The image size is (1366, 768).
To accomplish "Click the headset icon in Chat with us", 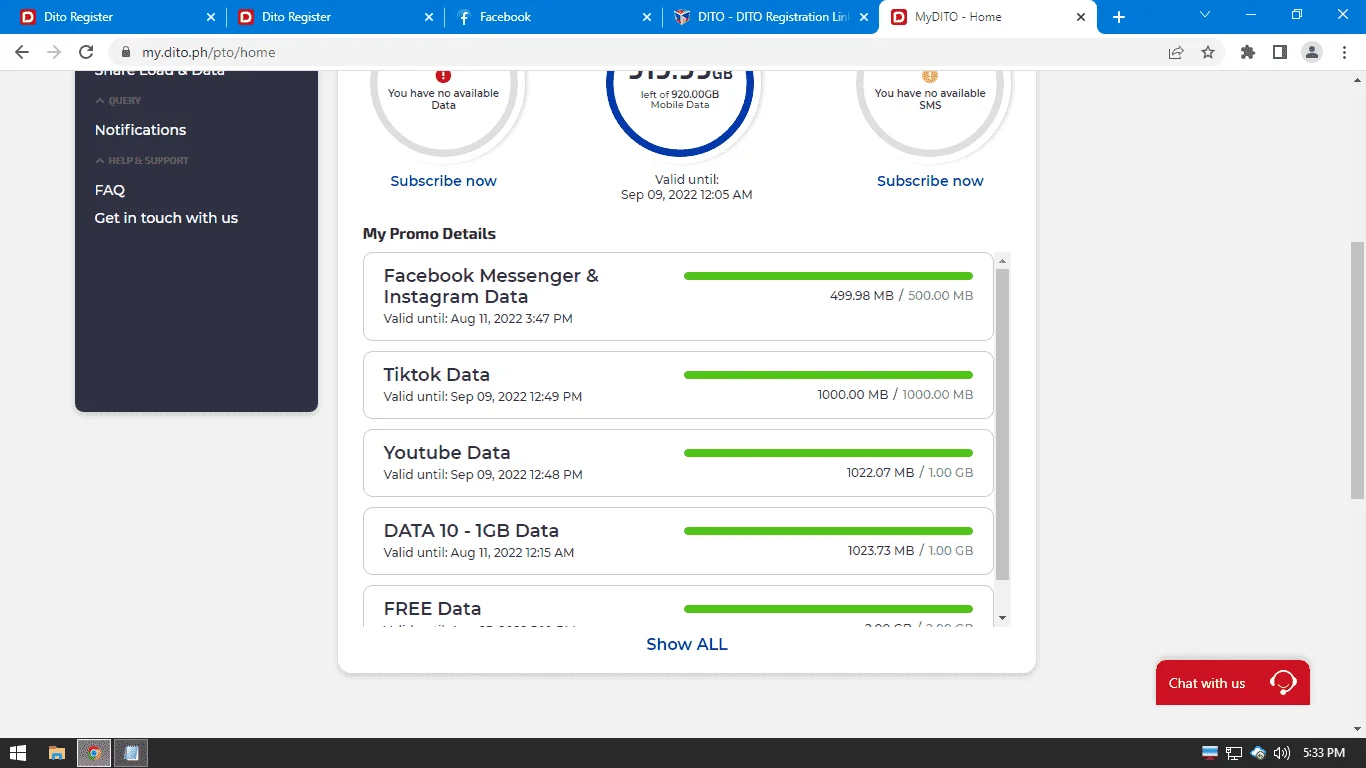I will [1283, 683].
